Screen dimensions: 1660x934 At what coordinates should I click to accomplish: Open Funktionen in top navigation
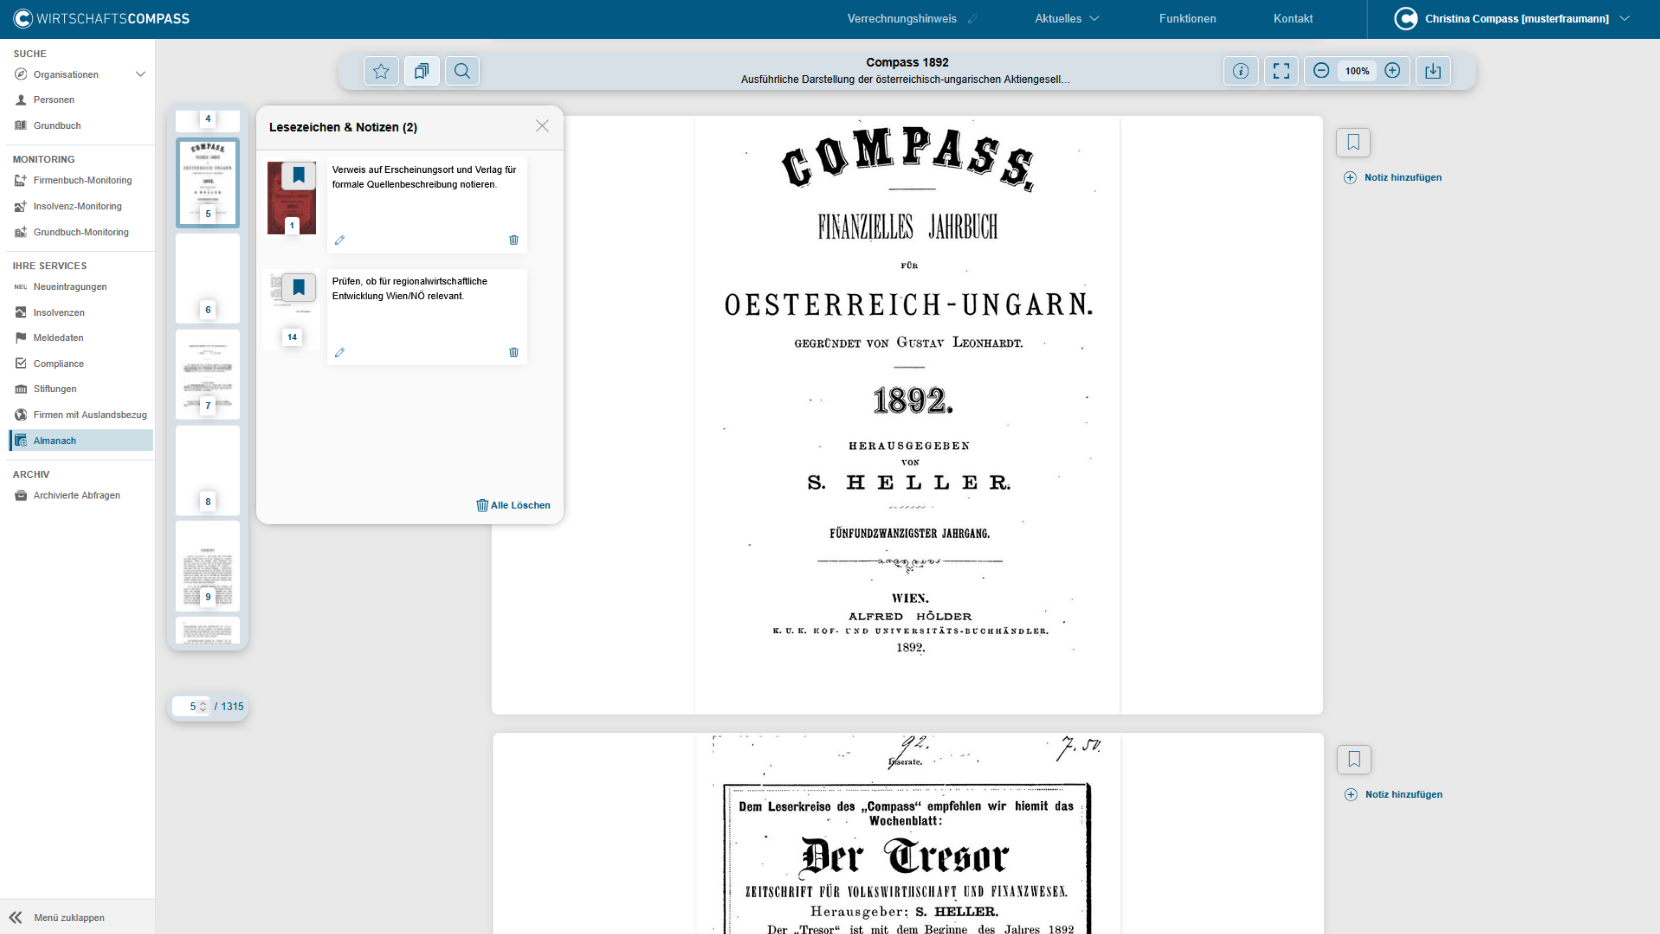pyautogui.click(x=1187, y=18)
